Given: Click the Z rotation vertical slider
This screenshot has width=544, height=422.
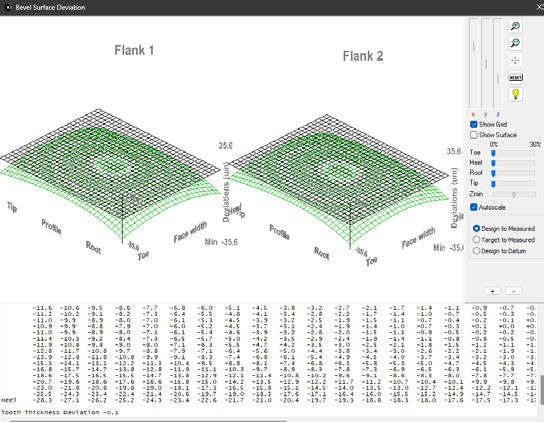Looking at the screenshot, I should [498, 63].
